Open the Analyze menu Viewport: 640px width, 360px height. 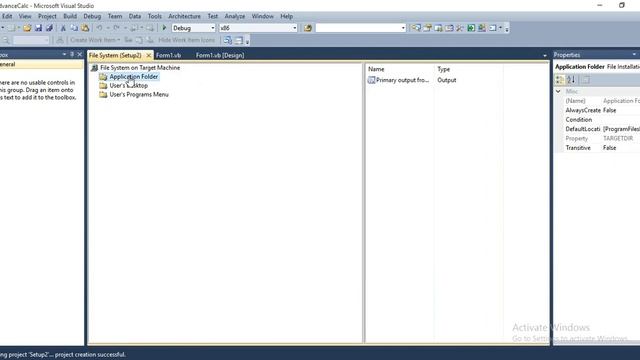coord(235,16)
